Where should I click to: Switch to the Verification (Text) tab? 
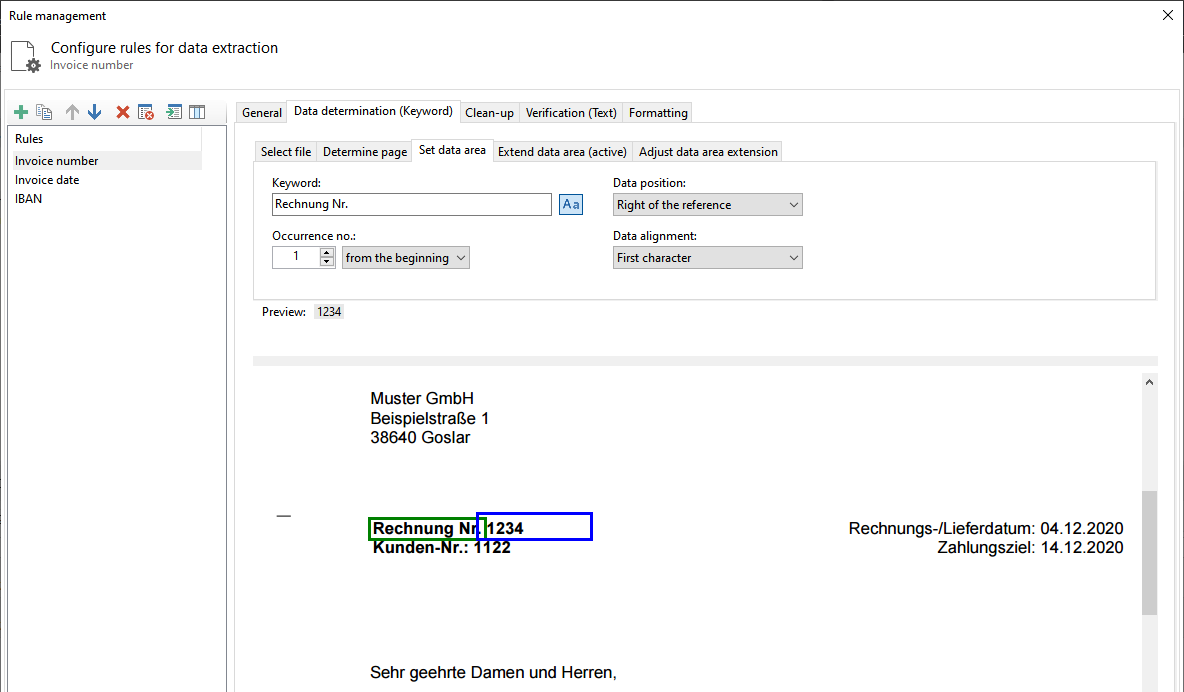pyautogui.click(x=570, y=112)
